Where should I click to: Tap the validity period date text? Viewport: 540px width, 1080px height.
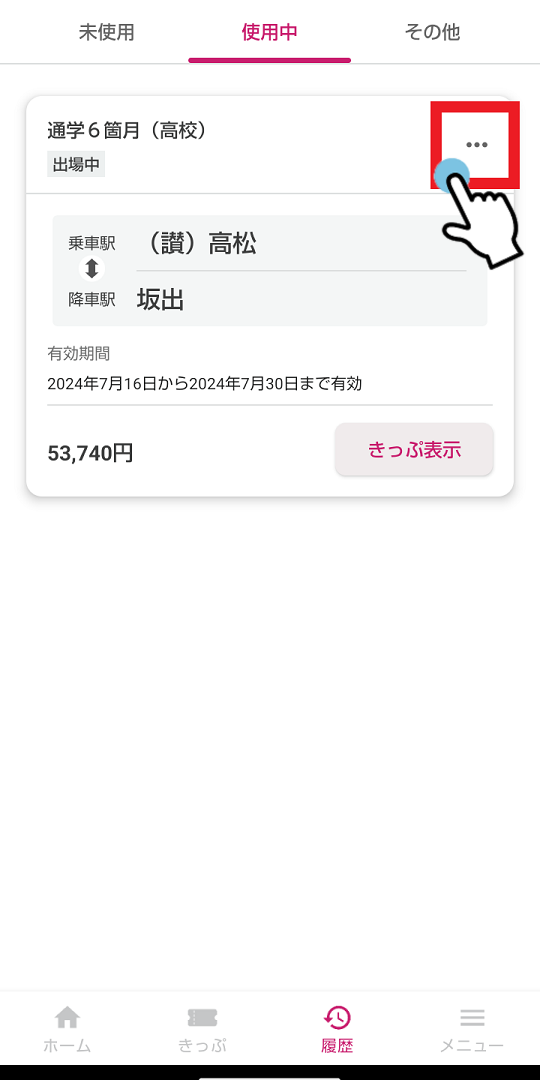click(205, 384)
